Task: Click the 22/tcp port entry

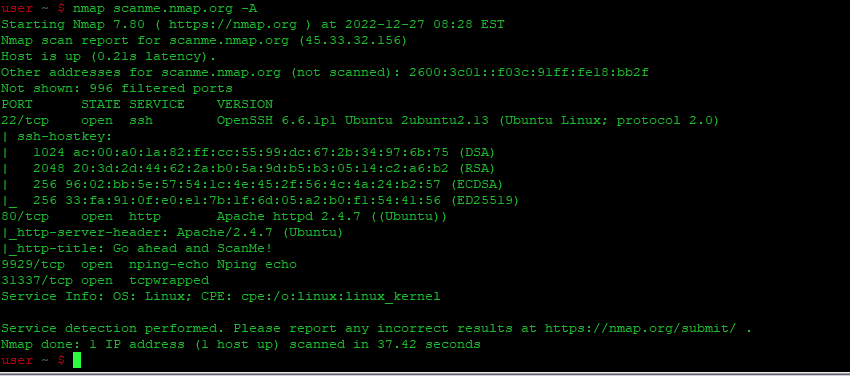Action: click(x=25, y=120)
